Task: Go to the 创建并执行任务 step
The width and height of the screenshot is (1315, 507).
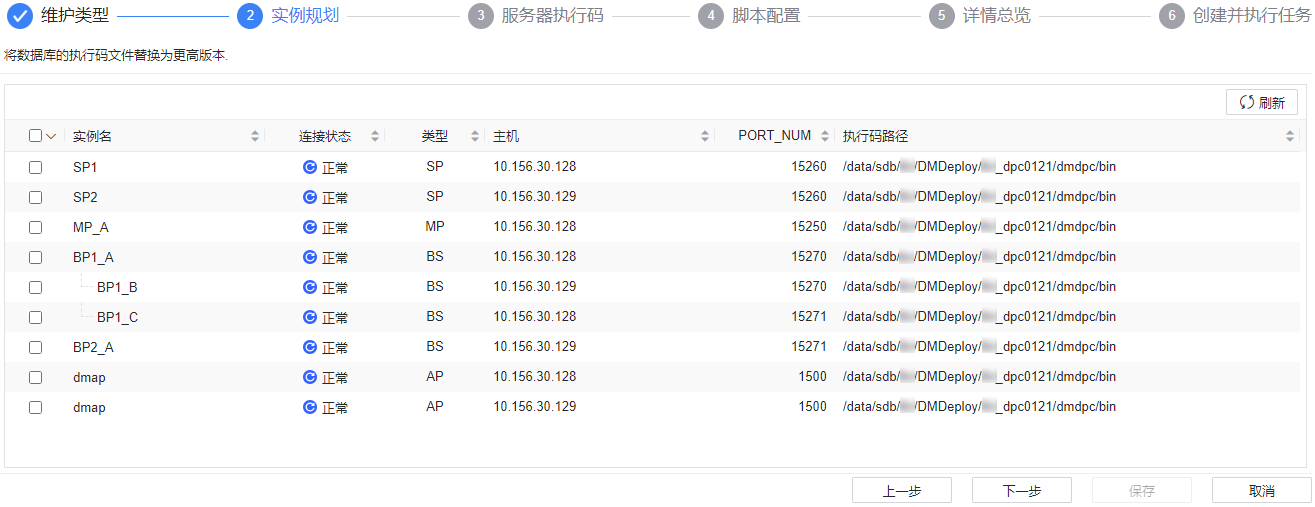Action: 1252,16
